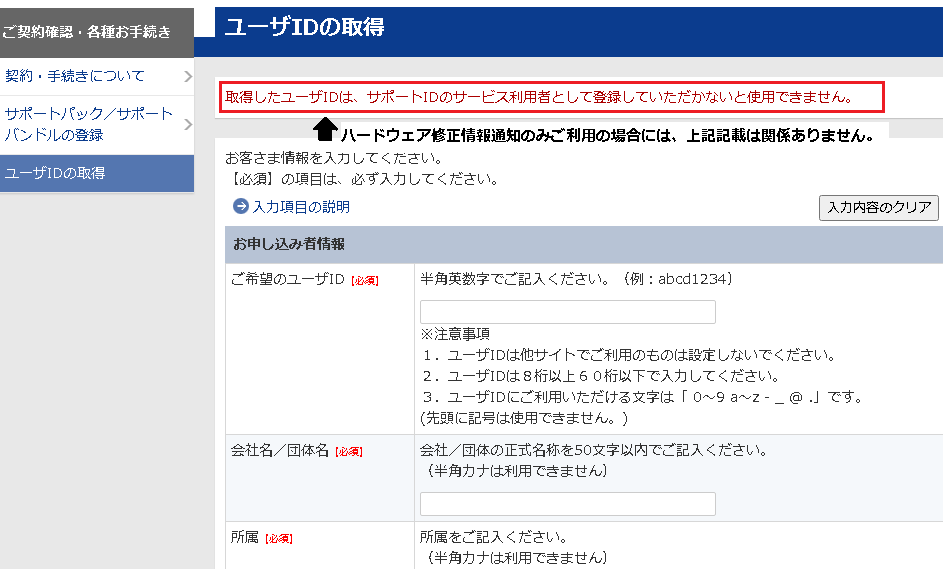The width and height of the screenshot is (943, 569).
Task: Expand the chevron beside 契約・手続きについて
Action: click(x=187, y=76)
